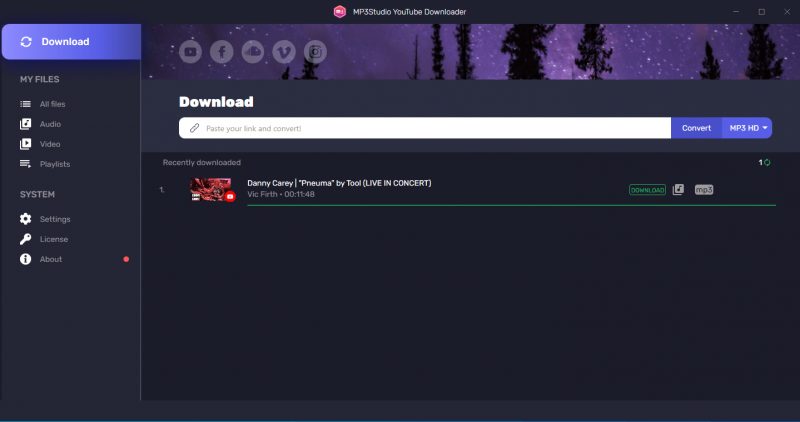Click the green DOWNLOAD badge on the track

647,189
